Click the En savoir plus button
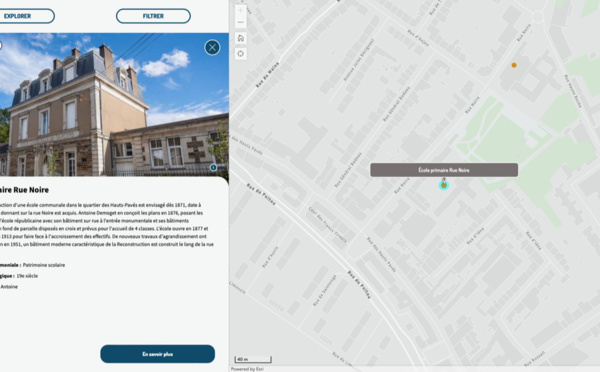The height and width of the screenshot is (372, 600). pyautogui.click(x=158, y=354)
